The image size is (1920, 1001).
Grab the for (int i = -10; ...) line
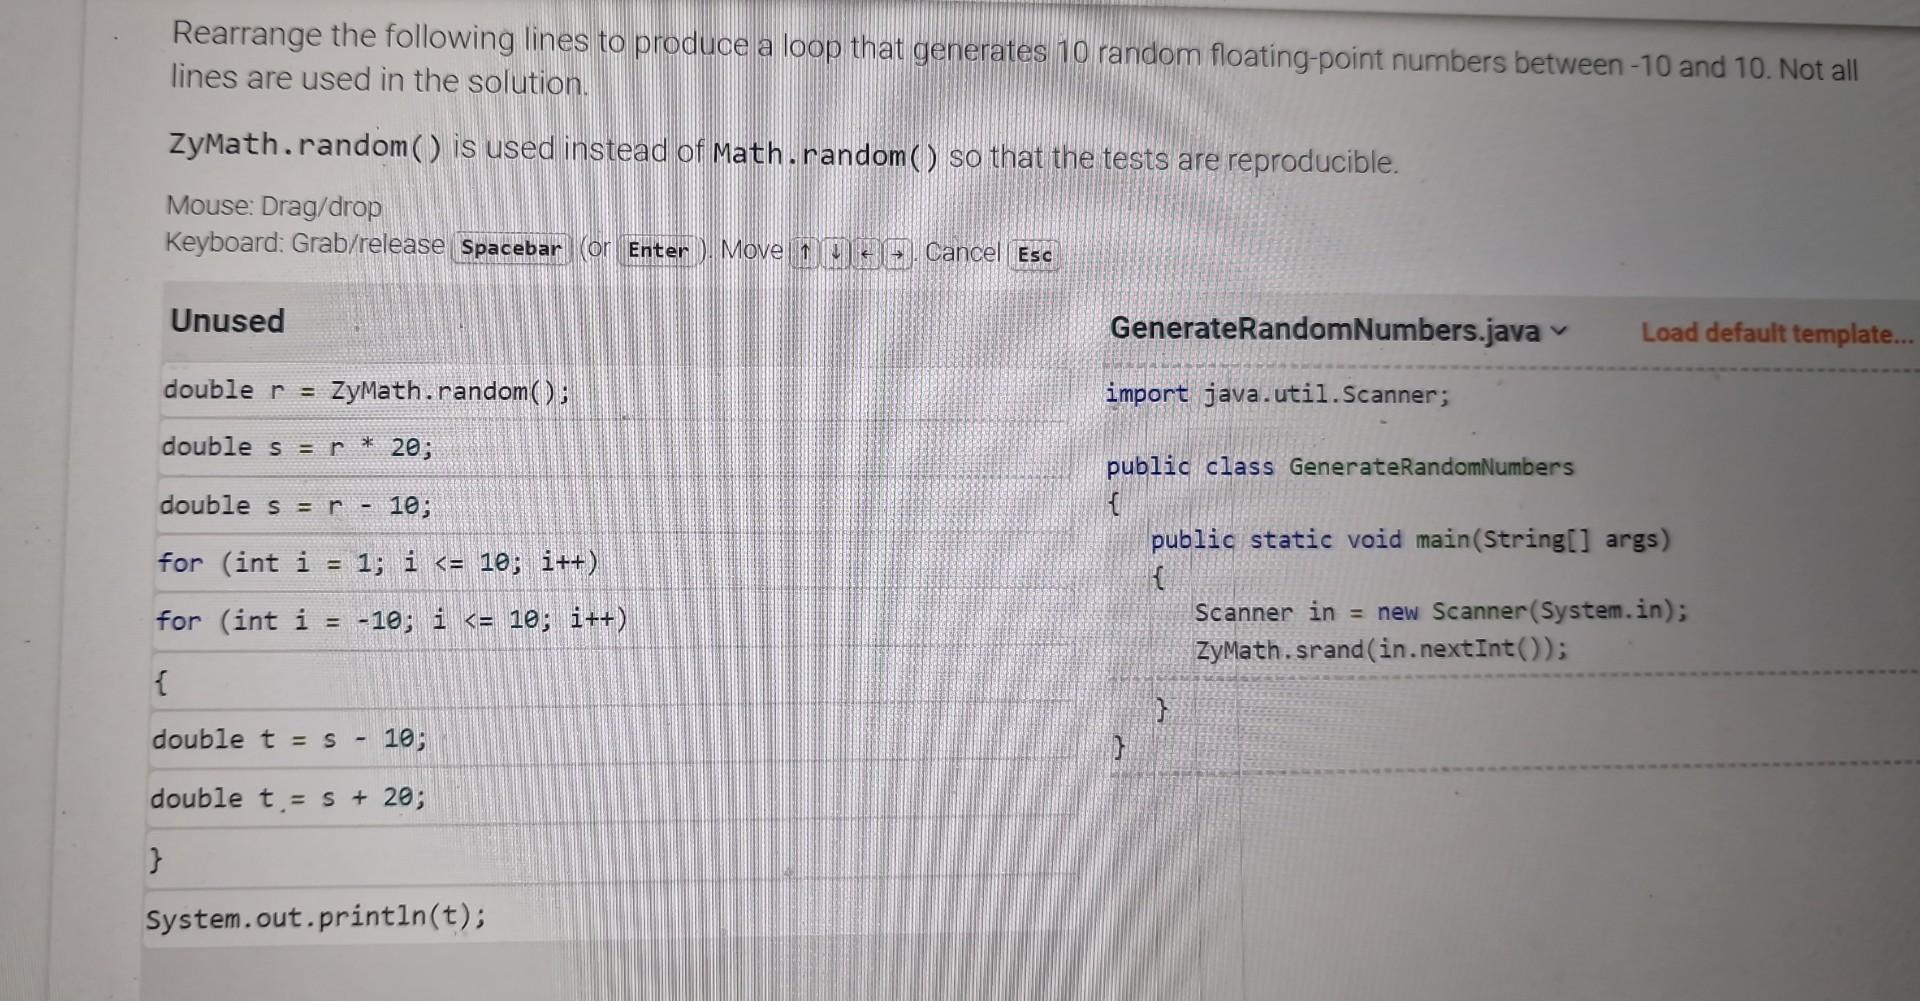[392, 620]
